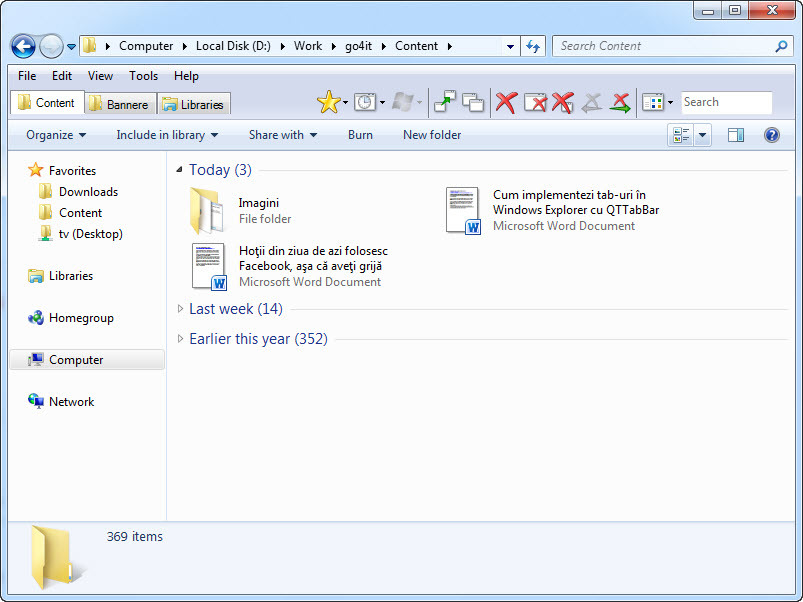Collapse the Today (3) group
The width and height of the screenshot is (803, 602).
click(x=179, y=169)
